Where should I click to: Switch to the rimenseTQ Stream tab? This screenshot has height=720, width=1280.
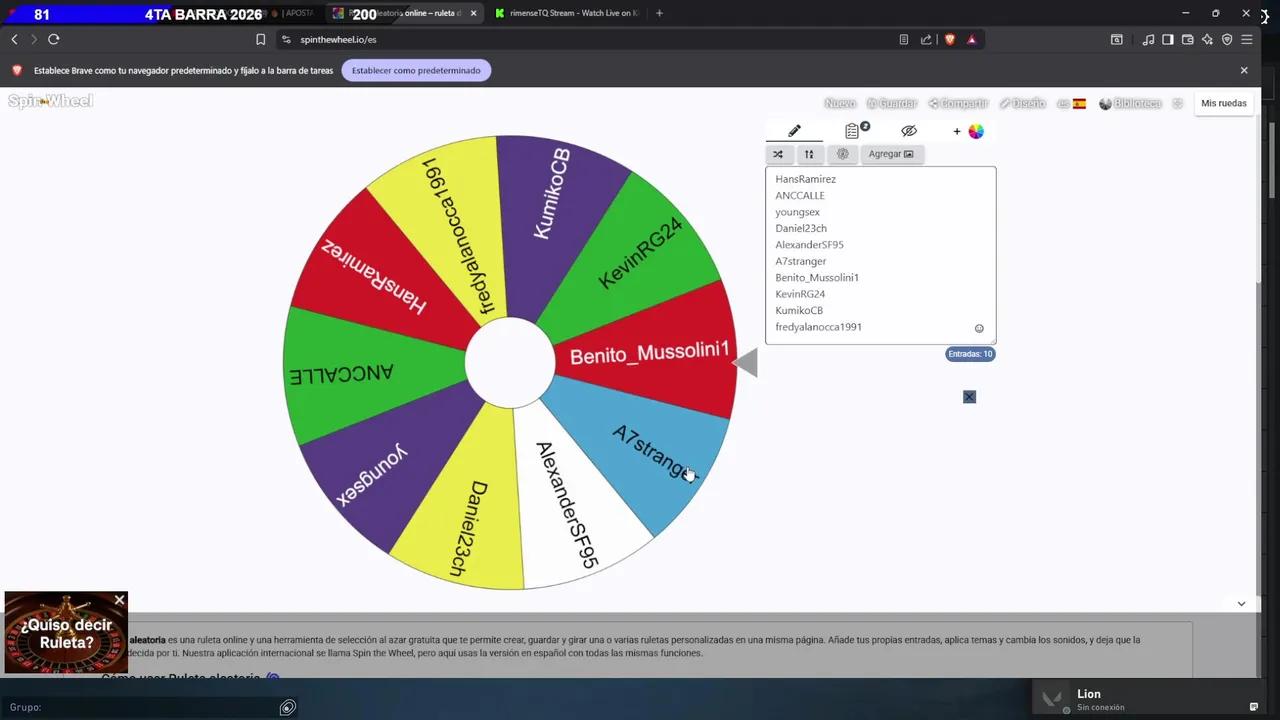(567, 13)
